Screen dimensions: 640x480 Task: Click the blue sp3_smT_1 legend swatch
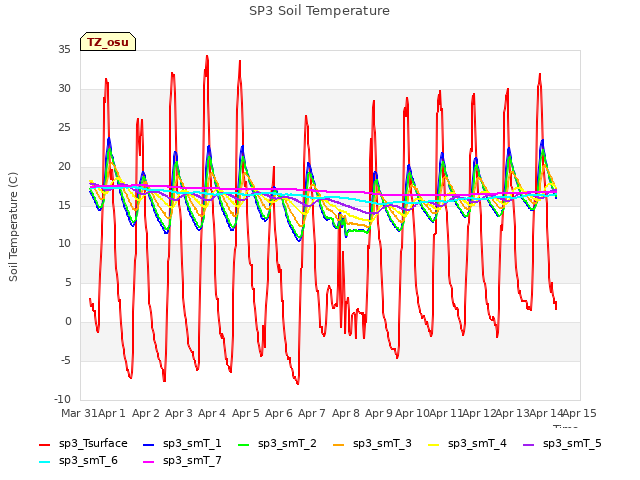[149, 444]
